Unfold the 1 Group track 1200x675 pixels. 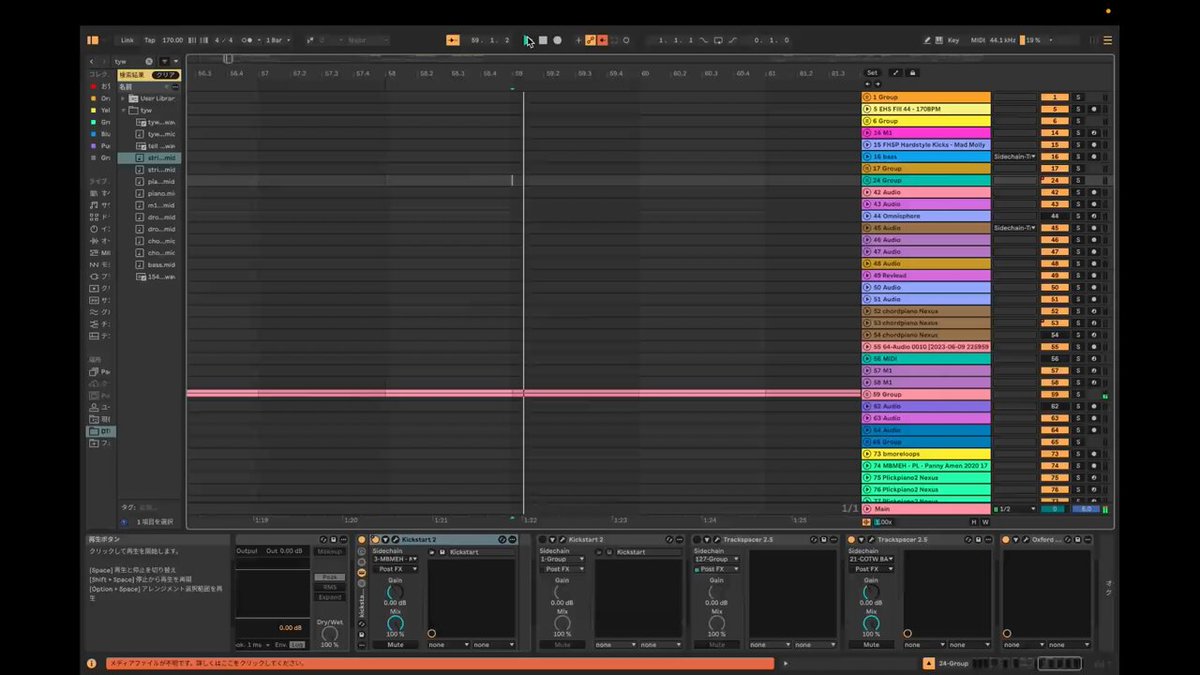[x=866, y=97]
